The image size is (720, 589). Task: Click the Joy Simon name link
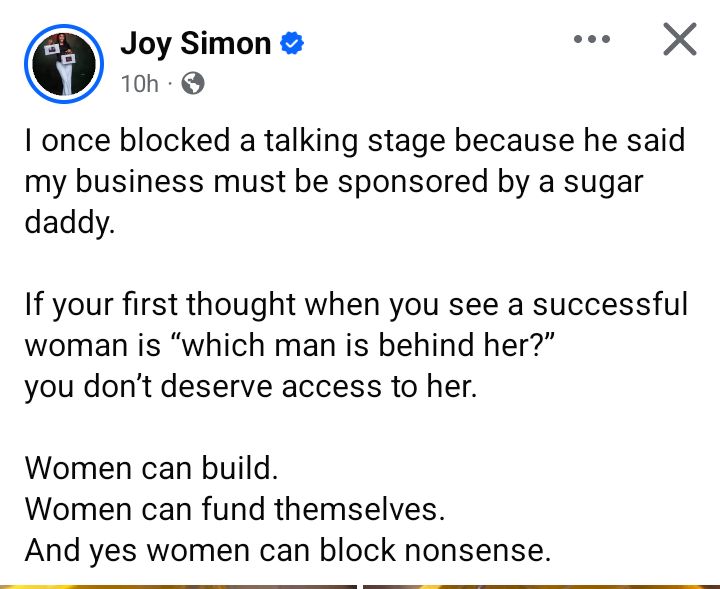pos(195,43)
